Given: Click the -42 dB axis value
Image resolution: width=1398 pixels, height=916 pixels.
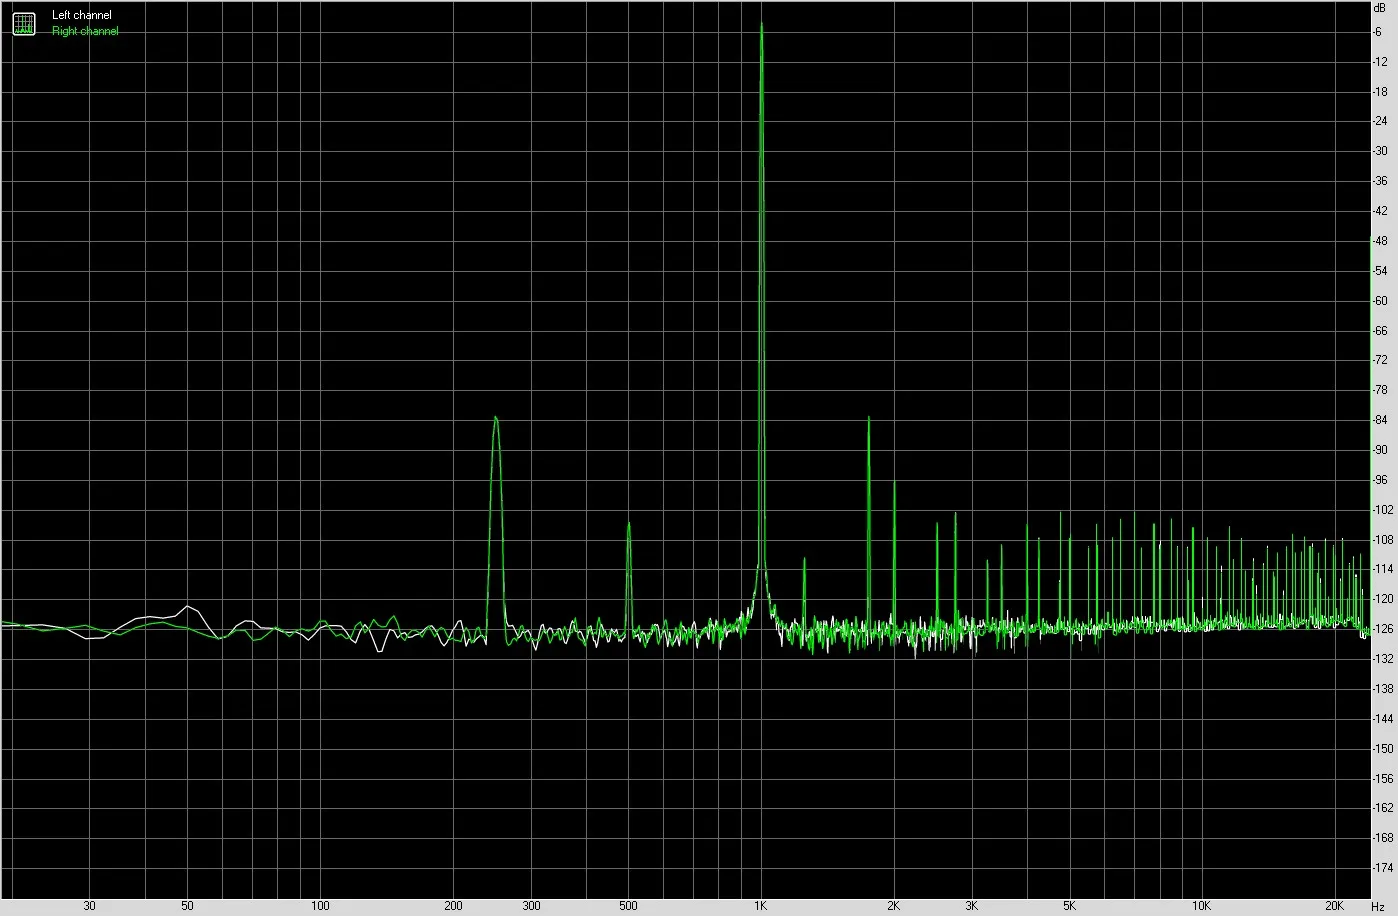Looking at the screenshot, I should pyautogui.click(x=1381, y=211).
